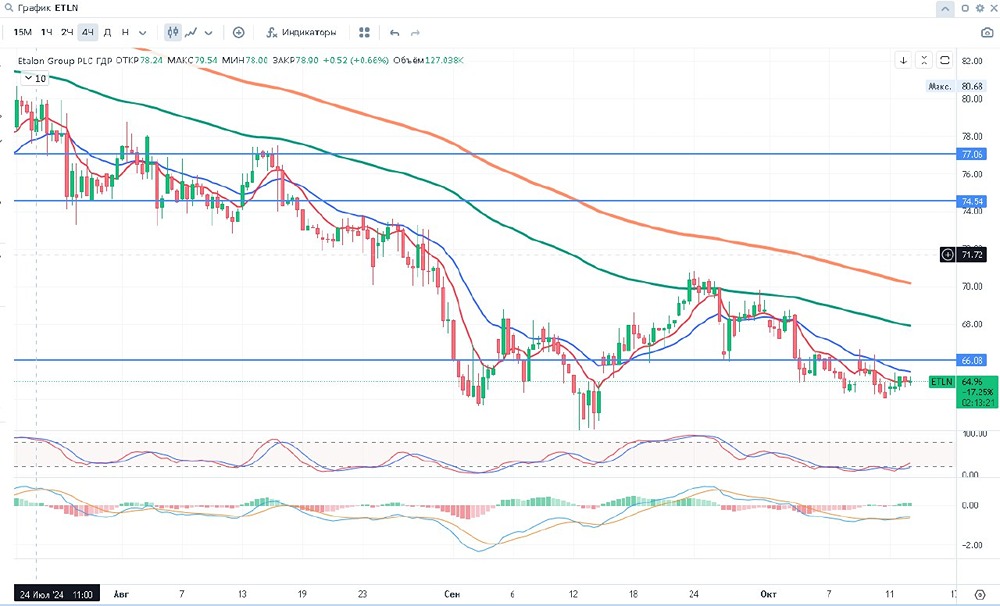Image resolution: width=1000 pixels, height=606 pixels.
Task: Click the 77.06 price level label
Action: (x=971, y=154)
